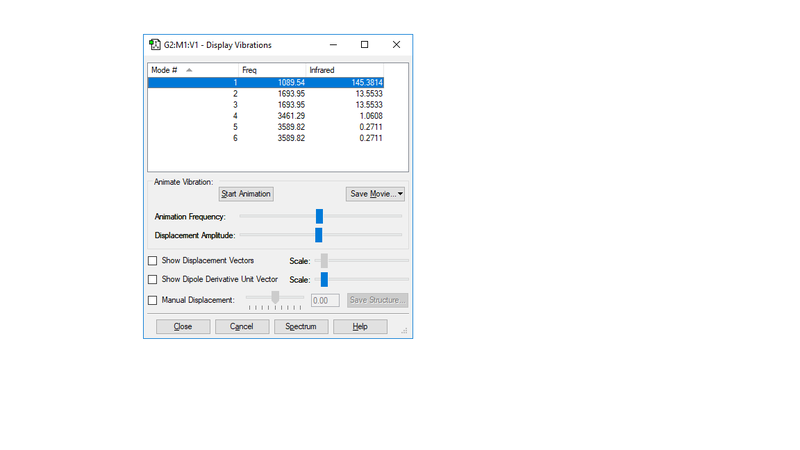Enable Show Dipole Derivative Unit Vector
Screen dimensions: 800x450
[153, 280]
